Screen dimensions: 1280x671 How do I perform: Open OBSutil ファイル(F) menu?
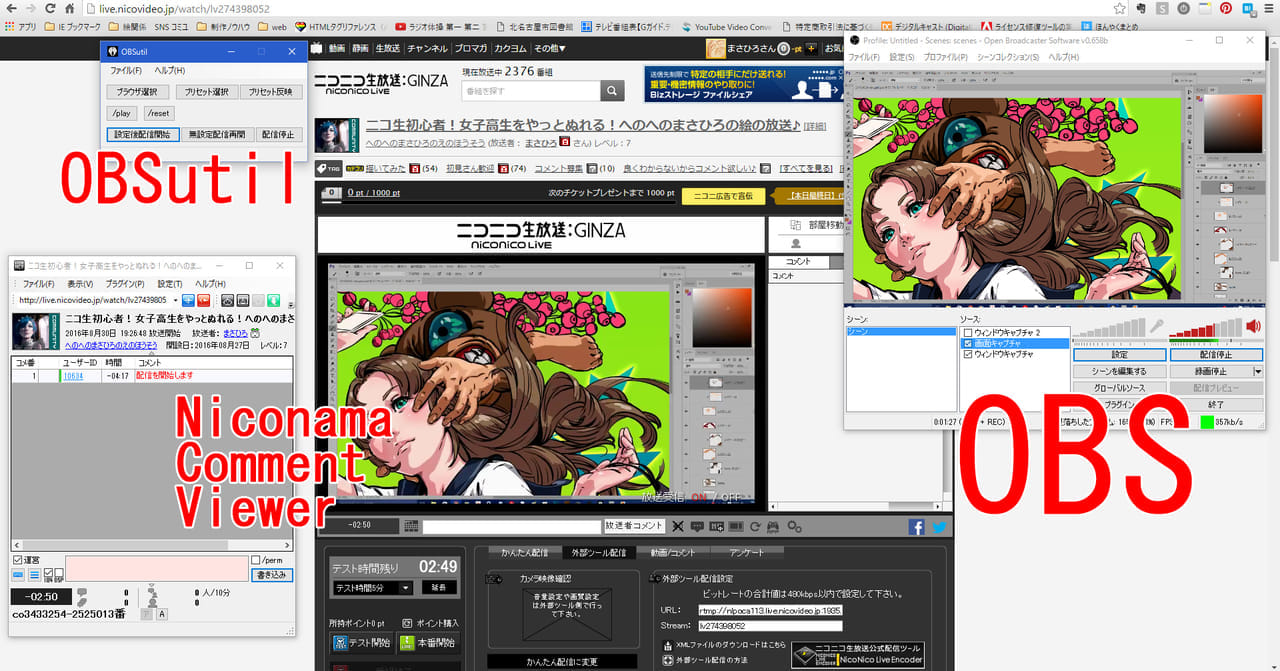125,71
